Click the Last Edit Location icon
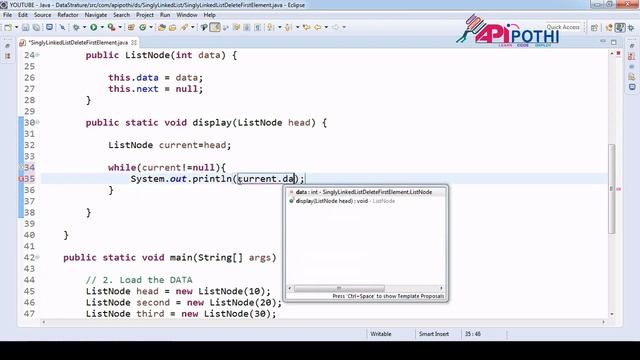 tap(306, 27)
